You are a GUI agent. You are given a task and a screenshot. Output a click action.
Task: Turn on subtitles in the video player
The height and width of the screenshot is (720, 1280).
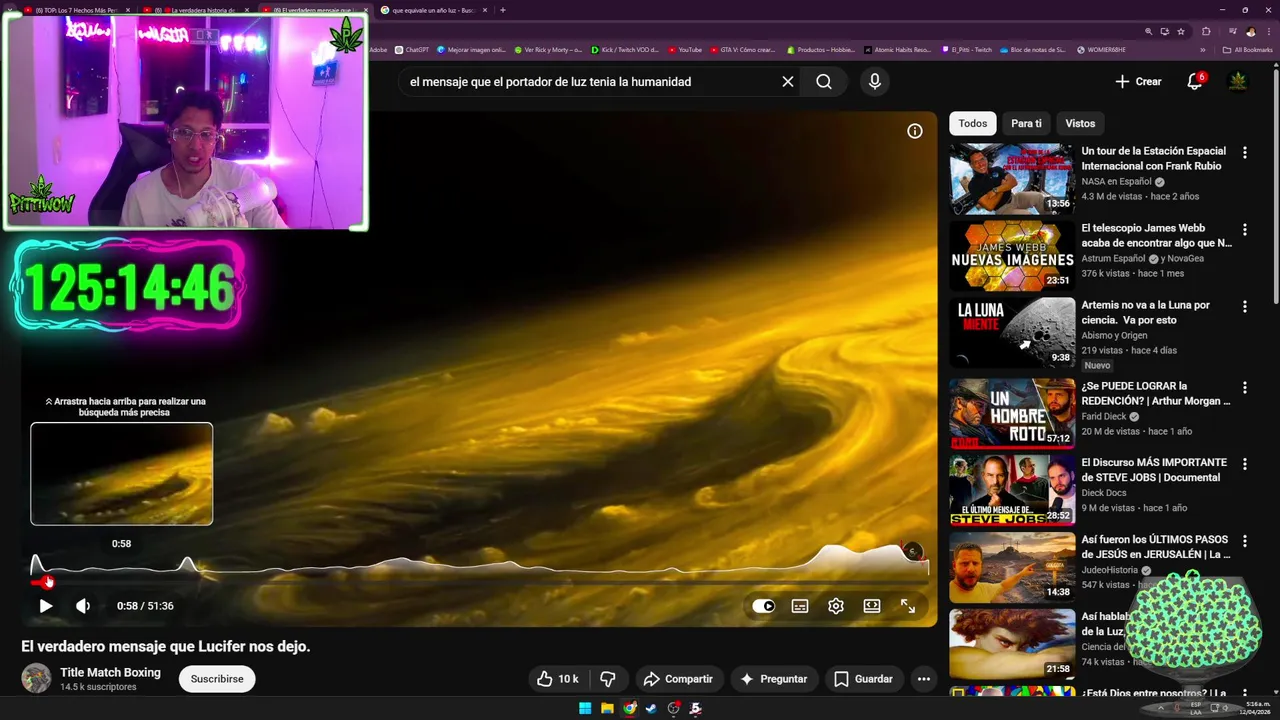(x=800, y=606)
